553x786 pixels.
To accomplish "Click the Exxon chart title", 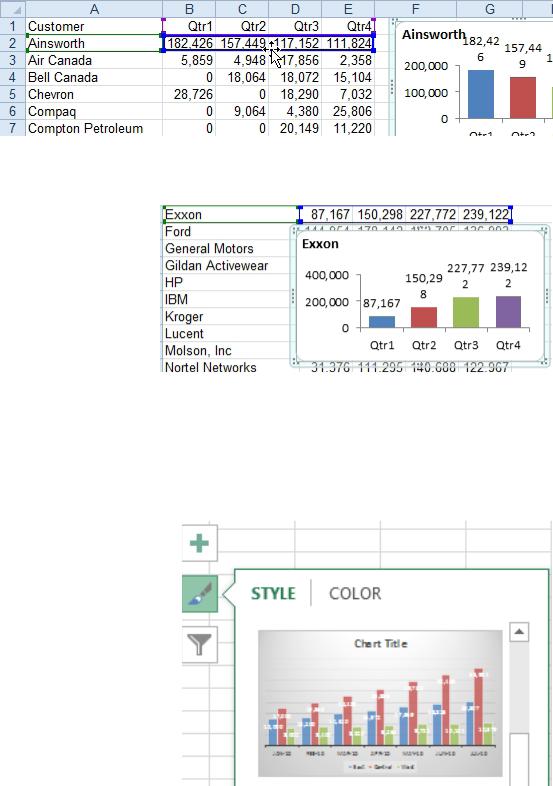I will point(320,244).
